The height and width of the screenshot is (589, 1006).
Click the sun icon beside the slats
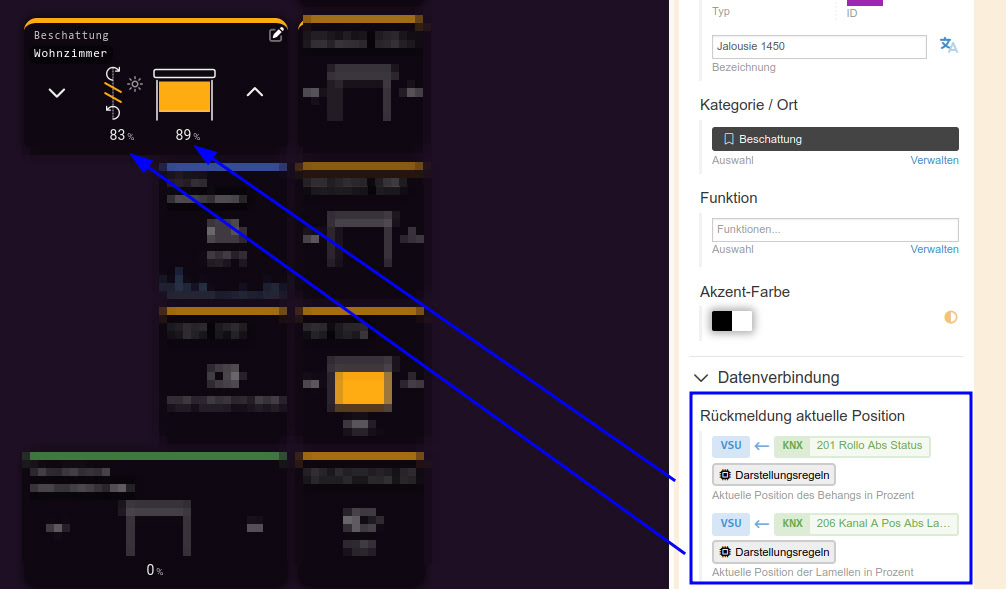tap(135, 85)
